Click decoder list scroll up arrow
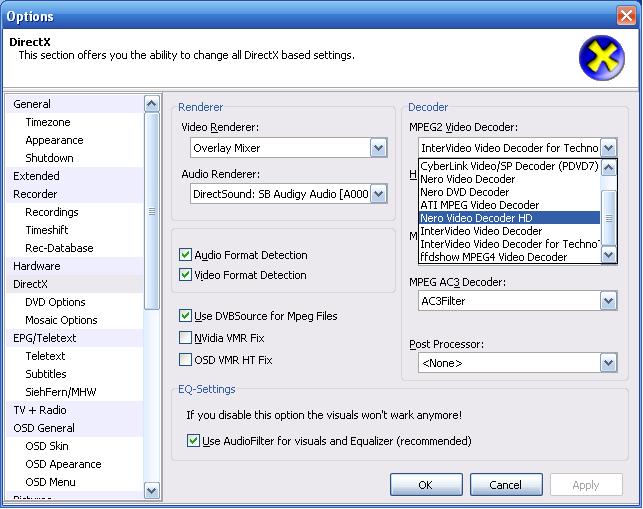Image resolution: width=643 pixels, height=509 pixels. point(609,167)
